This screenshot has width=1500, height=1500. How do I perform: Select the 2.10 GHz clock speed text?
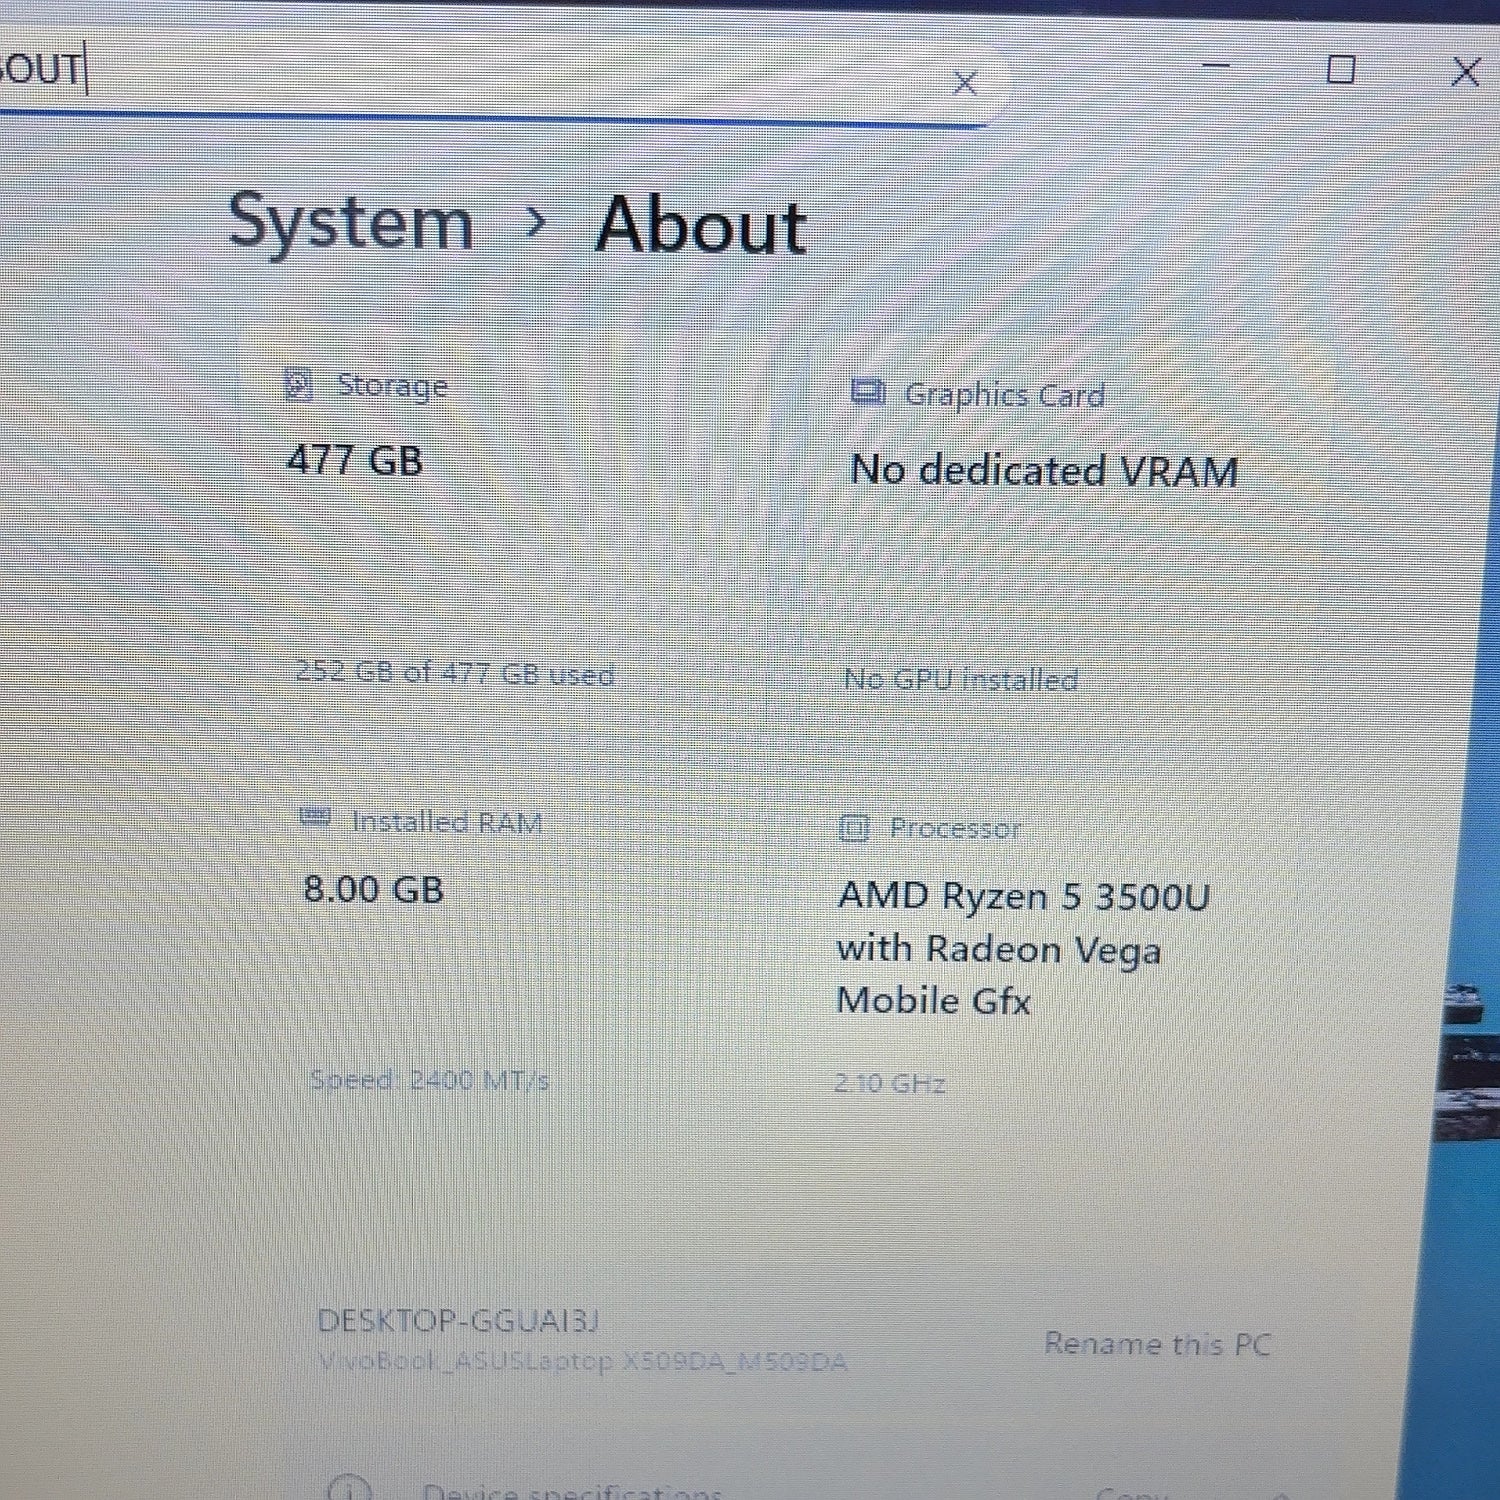pos(890,1083)
